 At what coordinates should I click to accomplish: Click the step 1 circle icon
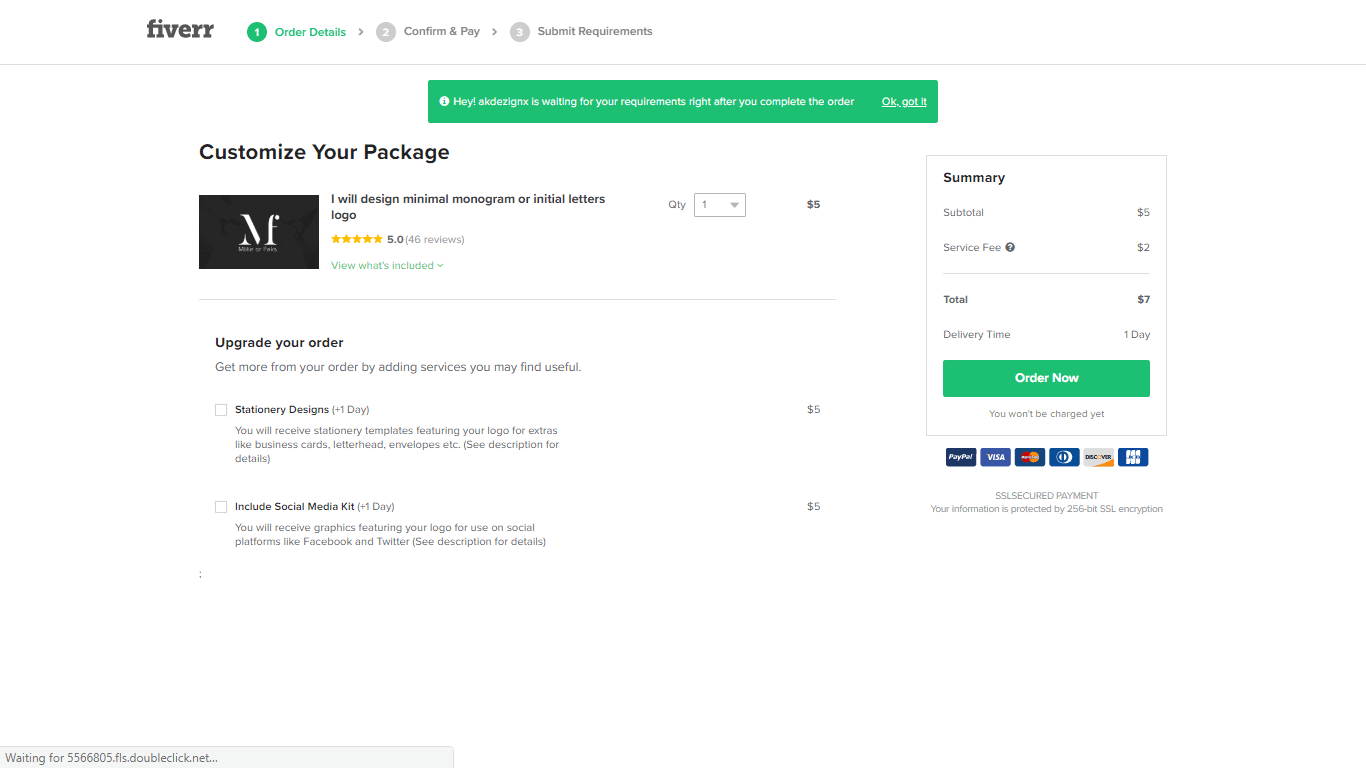pyautogui.click(x=257, y=32)
